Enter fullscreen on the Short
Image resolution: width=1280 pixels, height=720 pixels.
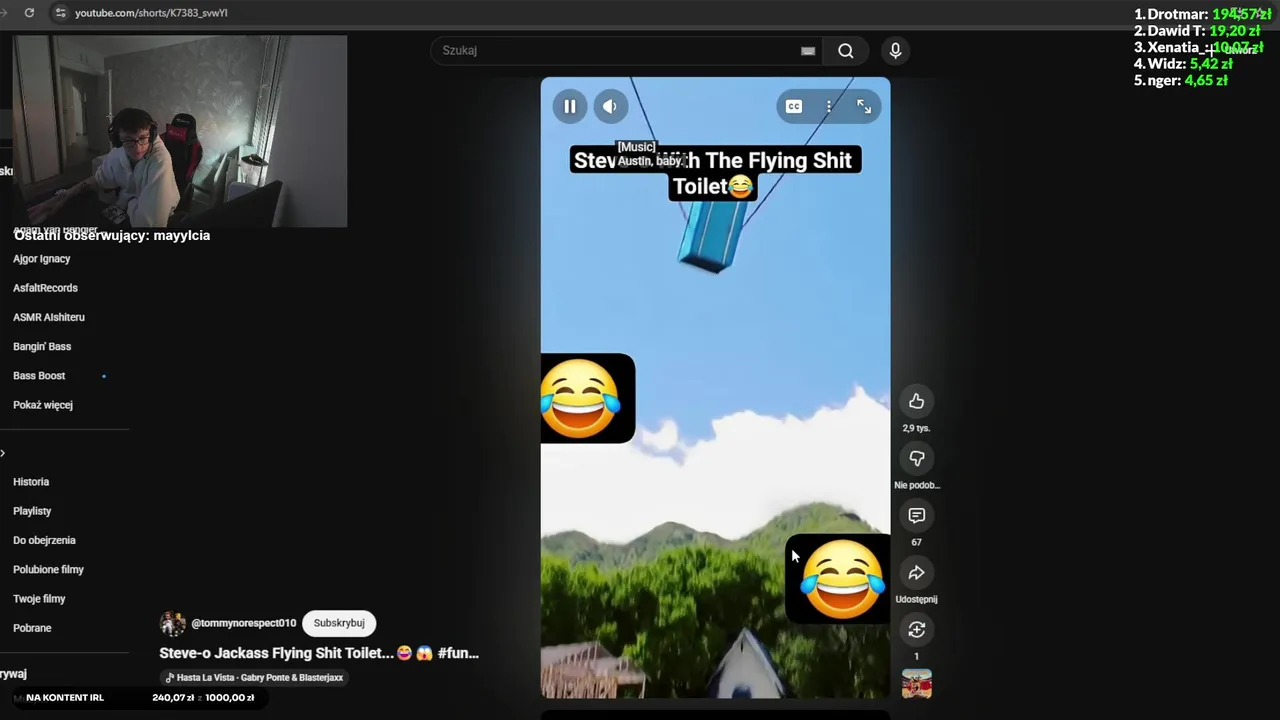coord(864,107)
